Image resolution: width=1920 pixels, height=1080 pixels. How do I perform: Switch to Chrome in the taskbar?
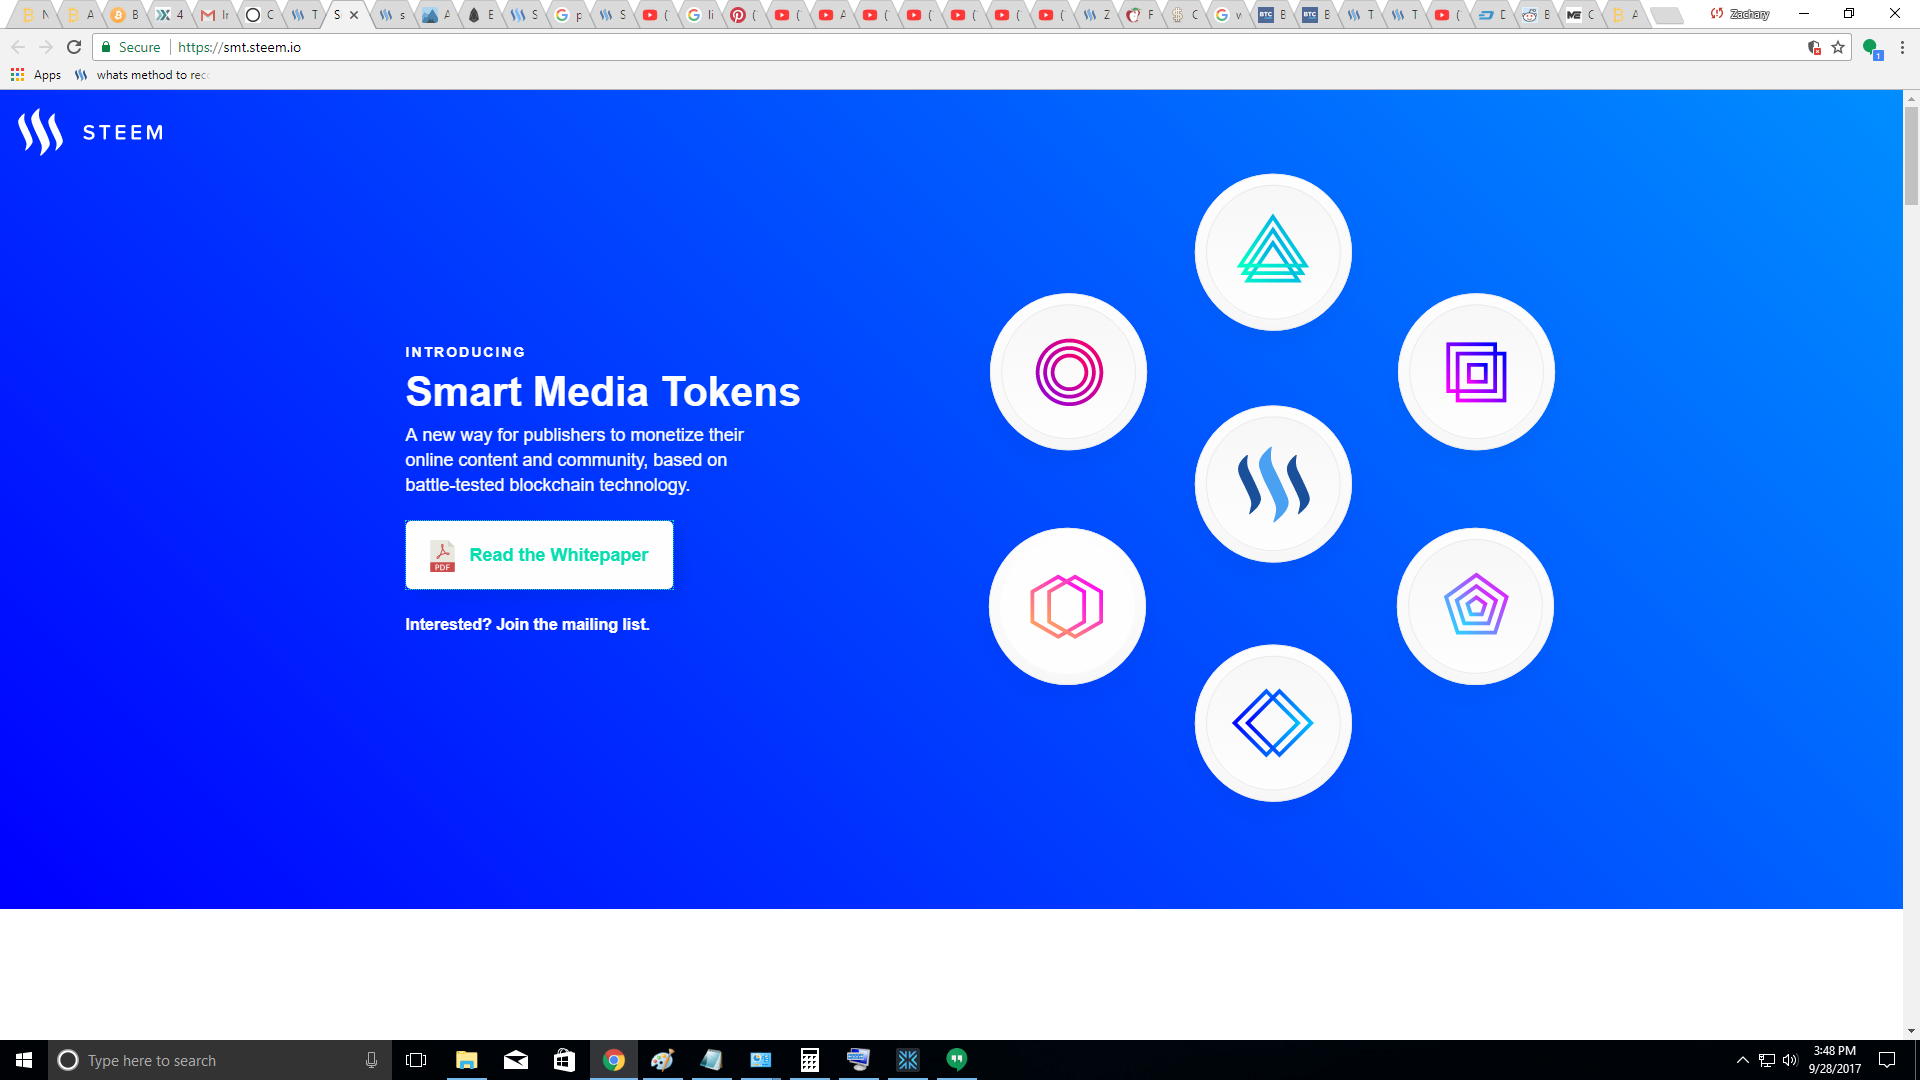coord(614,1060)
